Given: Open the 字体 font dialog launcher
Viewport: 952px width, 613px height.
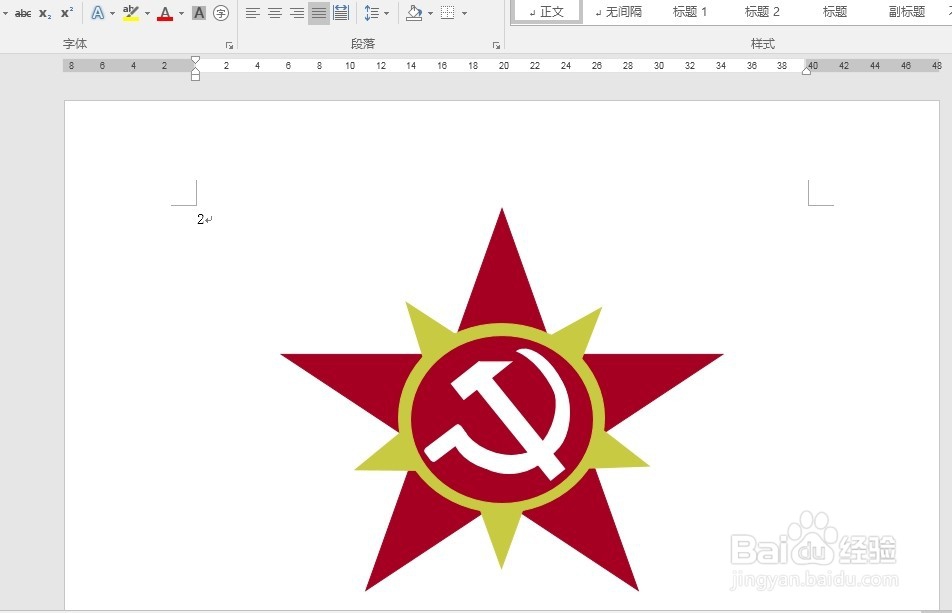Looking at the screenshot, I should 229,46.
